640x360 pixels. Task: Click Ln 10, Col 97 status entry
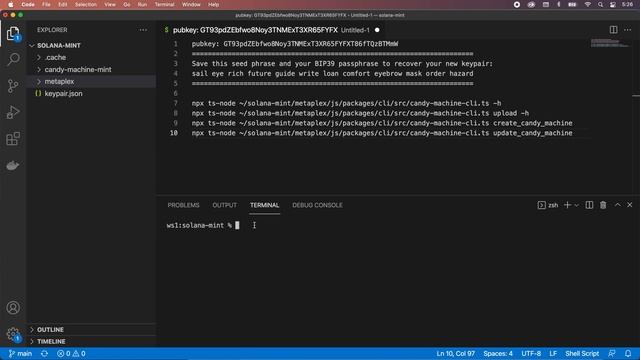(456, 353)
